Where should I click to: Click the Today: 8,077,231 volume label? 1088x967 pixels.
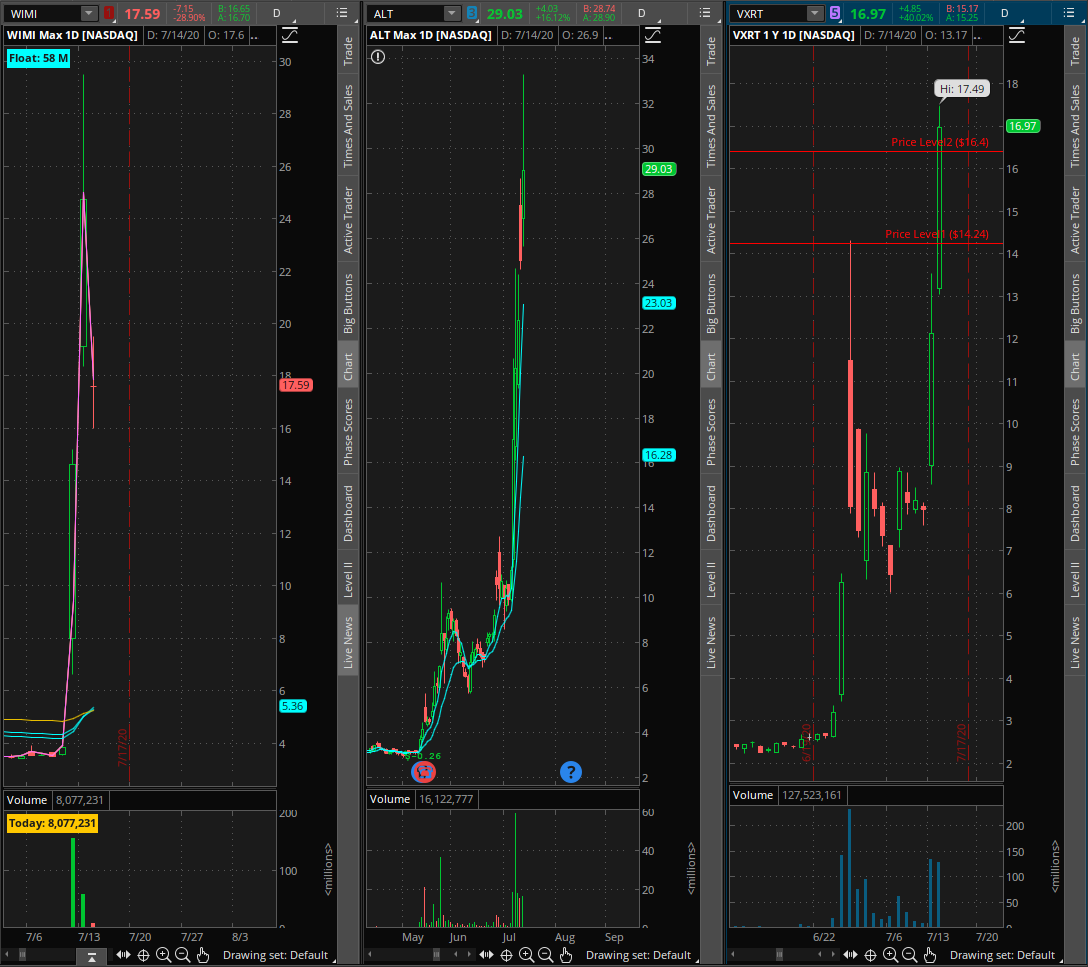tap(52, 823)
